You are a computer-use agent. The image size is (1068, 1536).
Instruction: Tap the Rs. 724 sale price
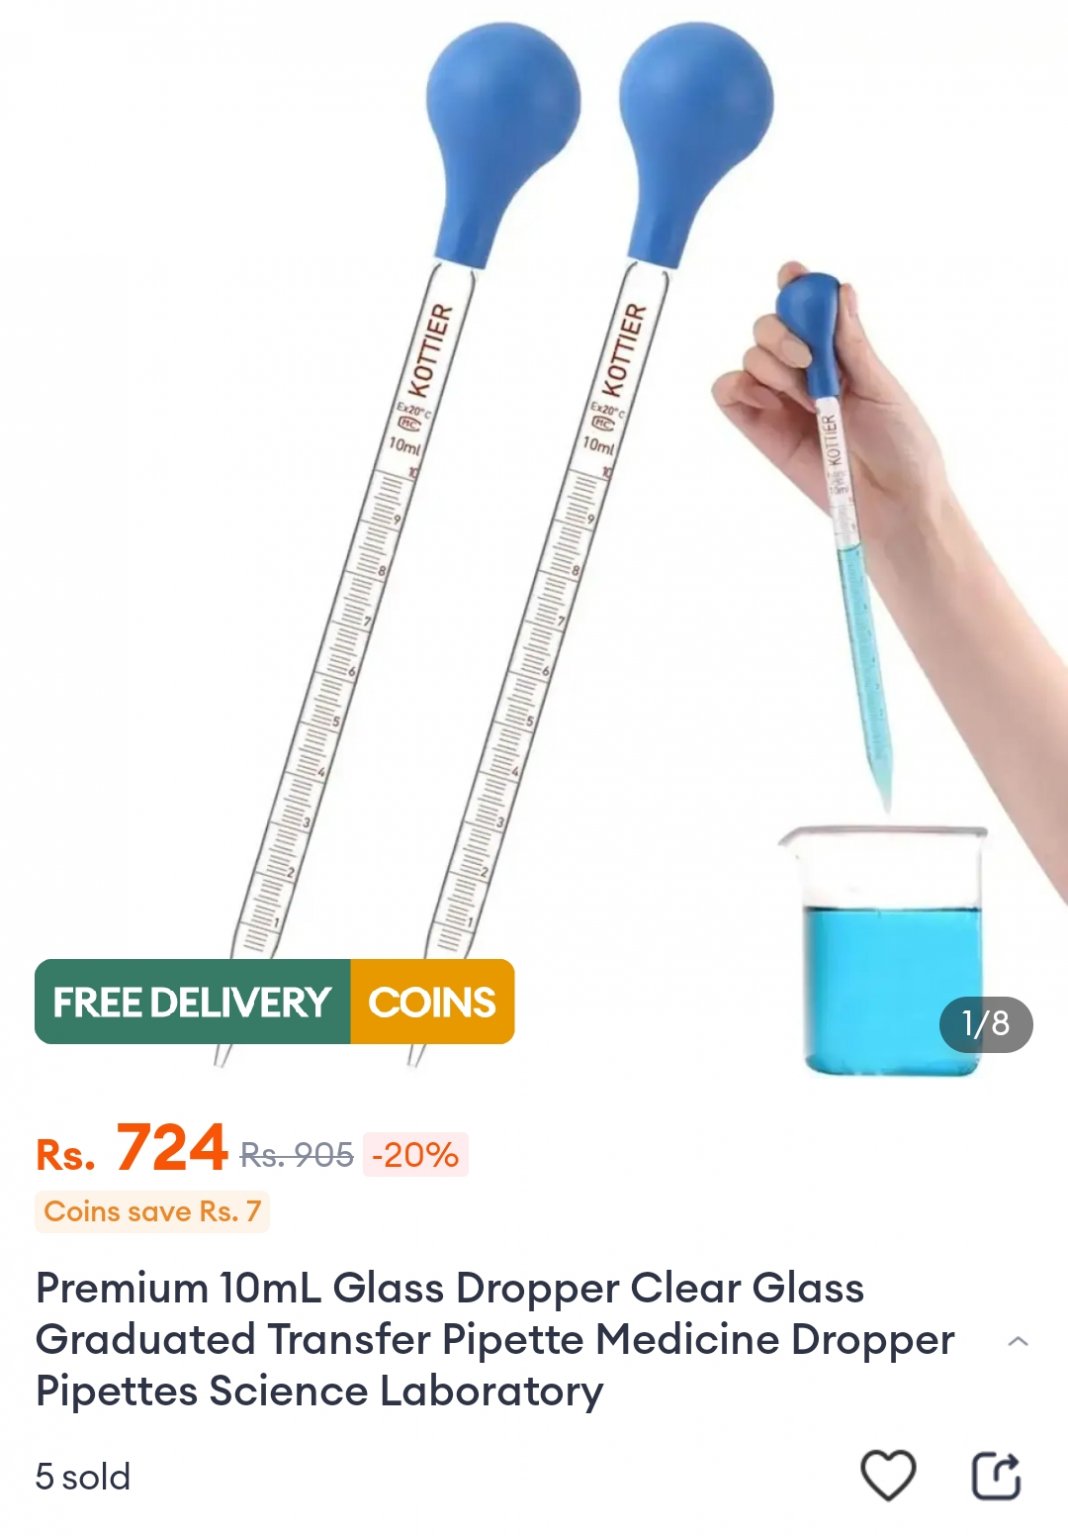[132, 1149]
